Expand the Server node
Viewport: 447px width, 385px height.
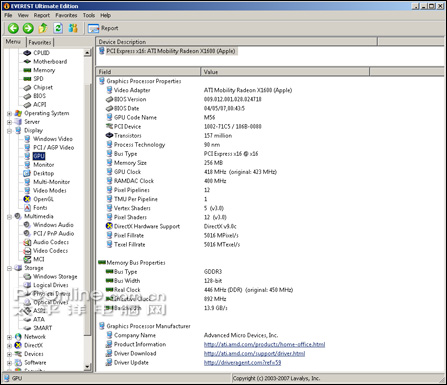click(9, 122)
